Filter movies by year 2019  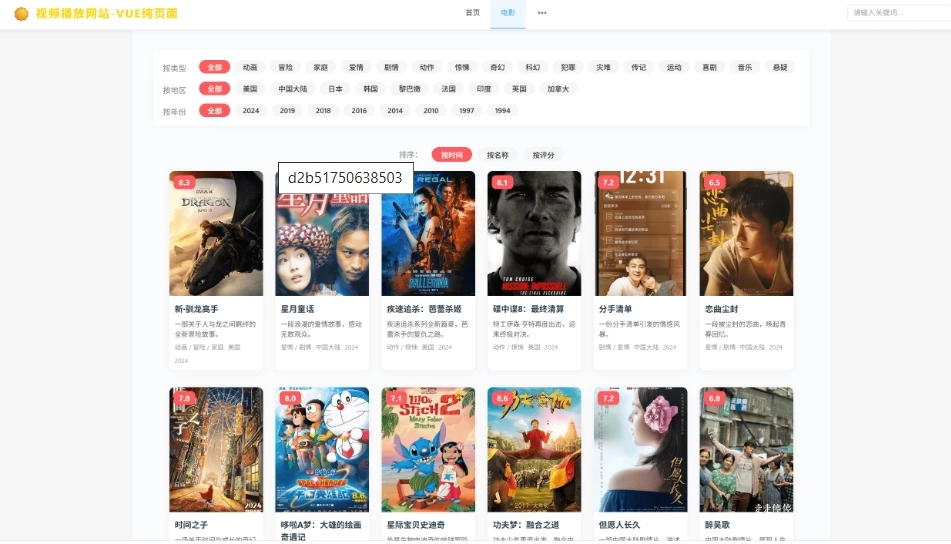click(x=288, y=110)
